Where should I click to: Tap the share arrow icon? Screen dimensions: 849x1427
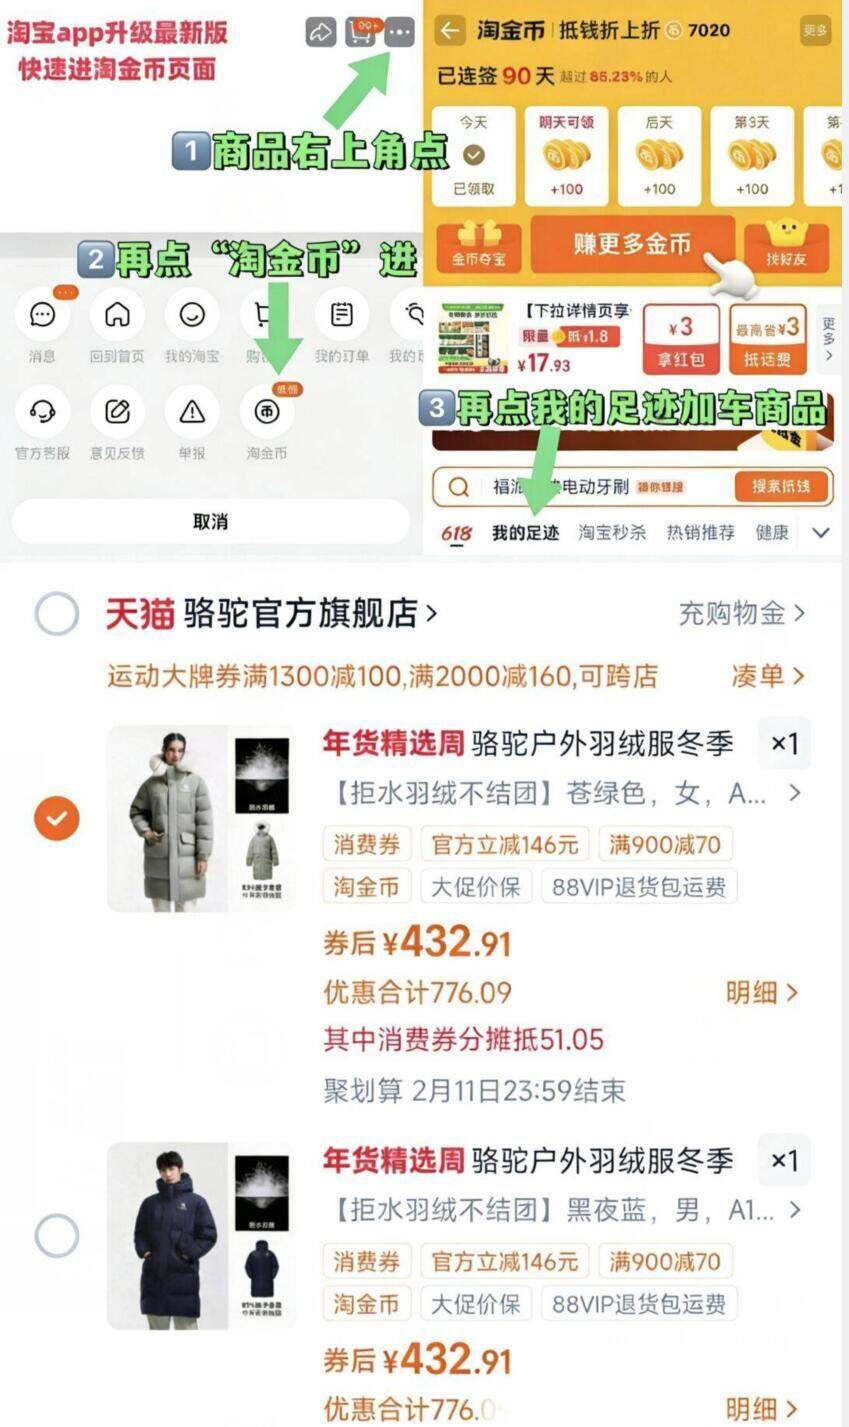320,32
